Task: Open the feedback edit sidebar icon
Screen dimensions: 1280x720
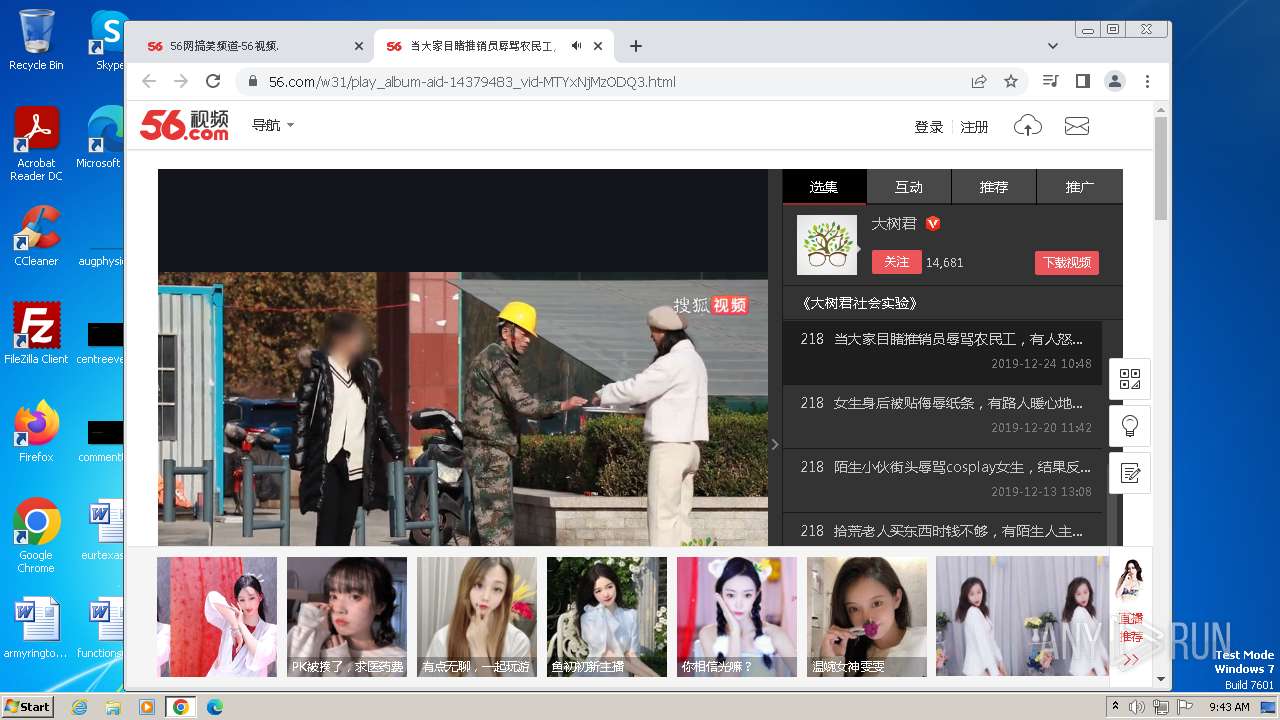Action: point(1130,473)
